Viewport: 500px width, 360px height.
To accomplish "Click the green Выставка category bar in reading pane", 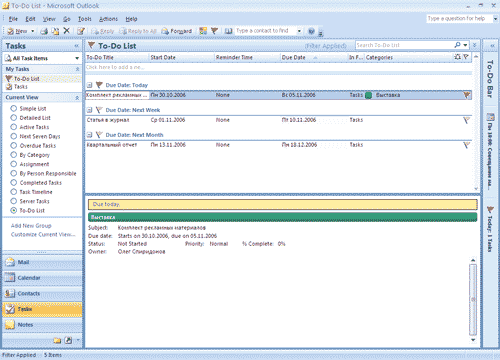I will tap(282, 217).
